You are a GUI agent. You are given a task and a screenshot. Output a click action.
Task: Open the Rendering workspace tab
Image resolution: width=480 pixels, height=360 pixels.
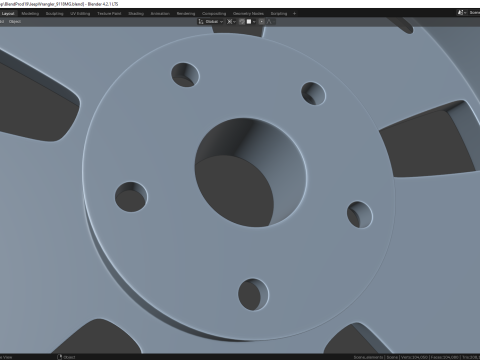point(186,14)
